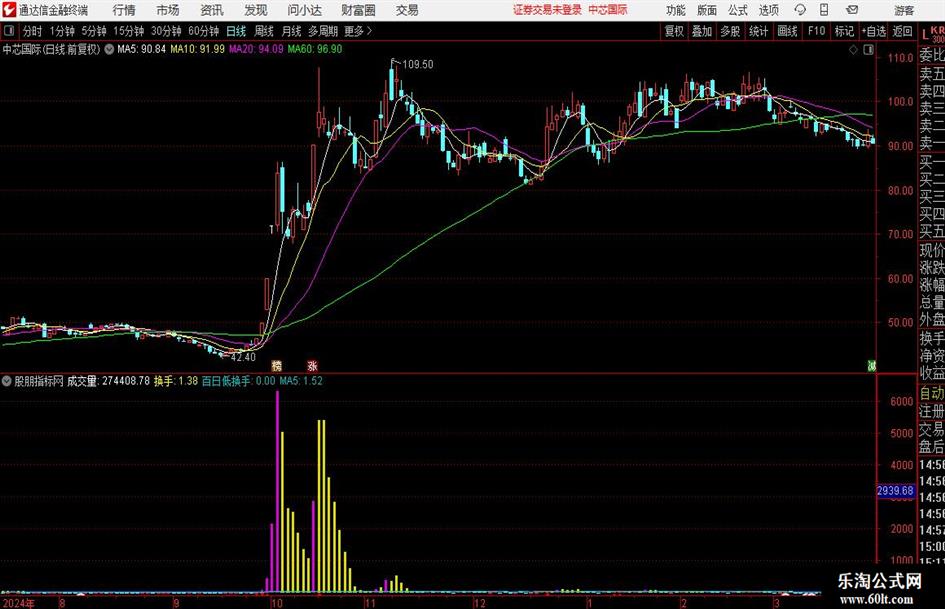Click the 2939.68 volume axis marker
Image resolution: width=945 pixels, height=609 pixels.
(x=896, y=491)
